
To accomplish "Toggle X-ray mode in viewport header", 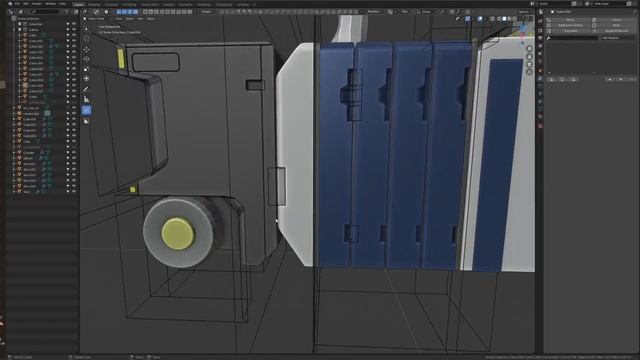I will [492, 19].
